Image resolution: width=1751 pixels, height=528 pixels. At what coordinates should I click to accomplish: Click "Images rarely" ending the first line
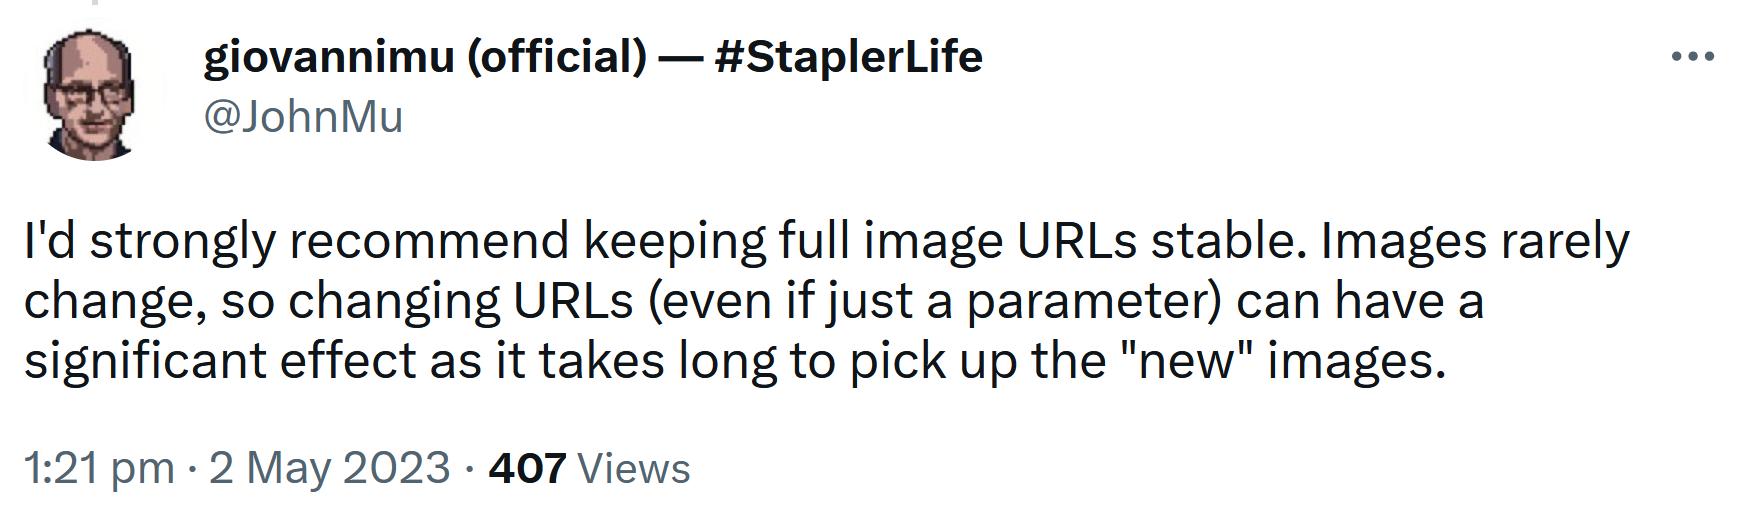pos(1475,241)
